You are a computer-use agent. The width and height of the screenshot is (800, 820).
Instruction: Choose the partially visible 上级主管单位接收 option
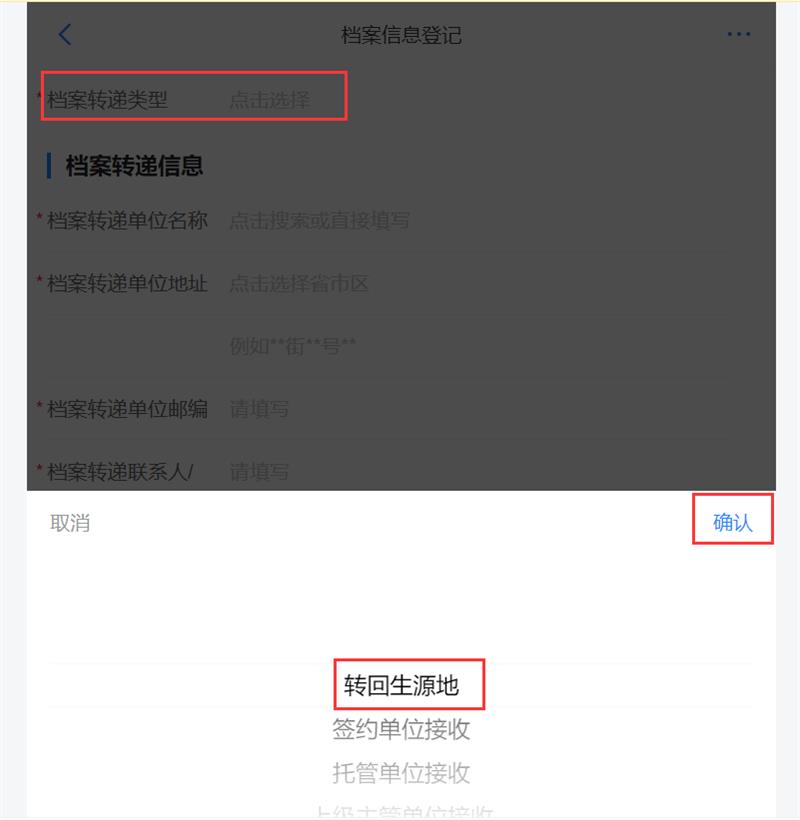[x=404, y=812]
